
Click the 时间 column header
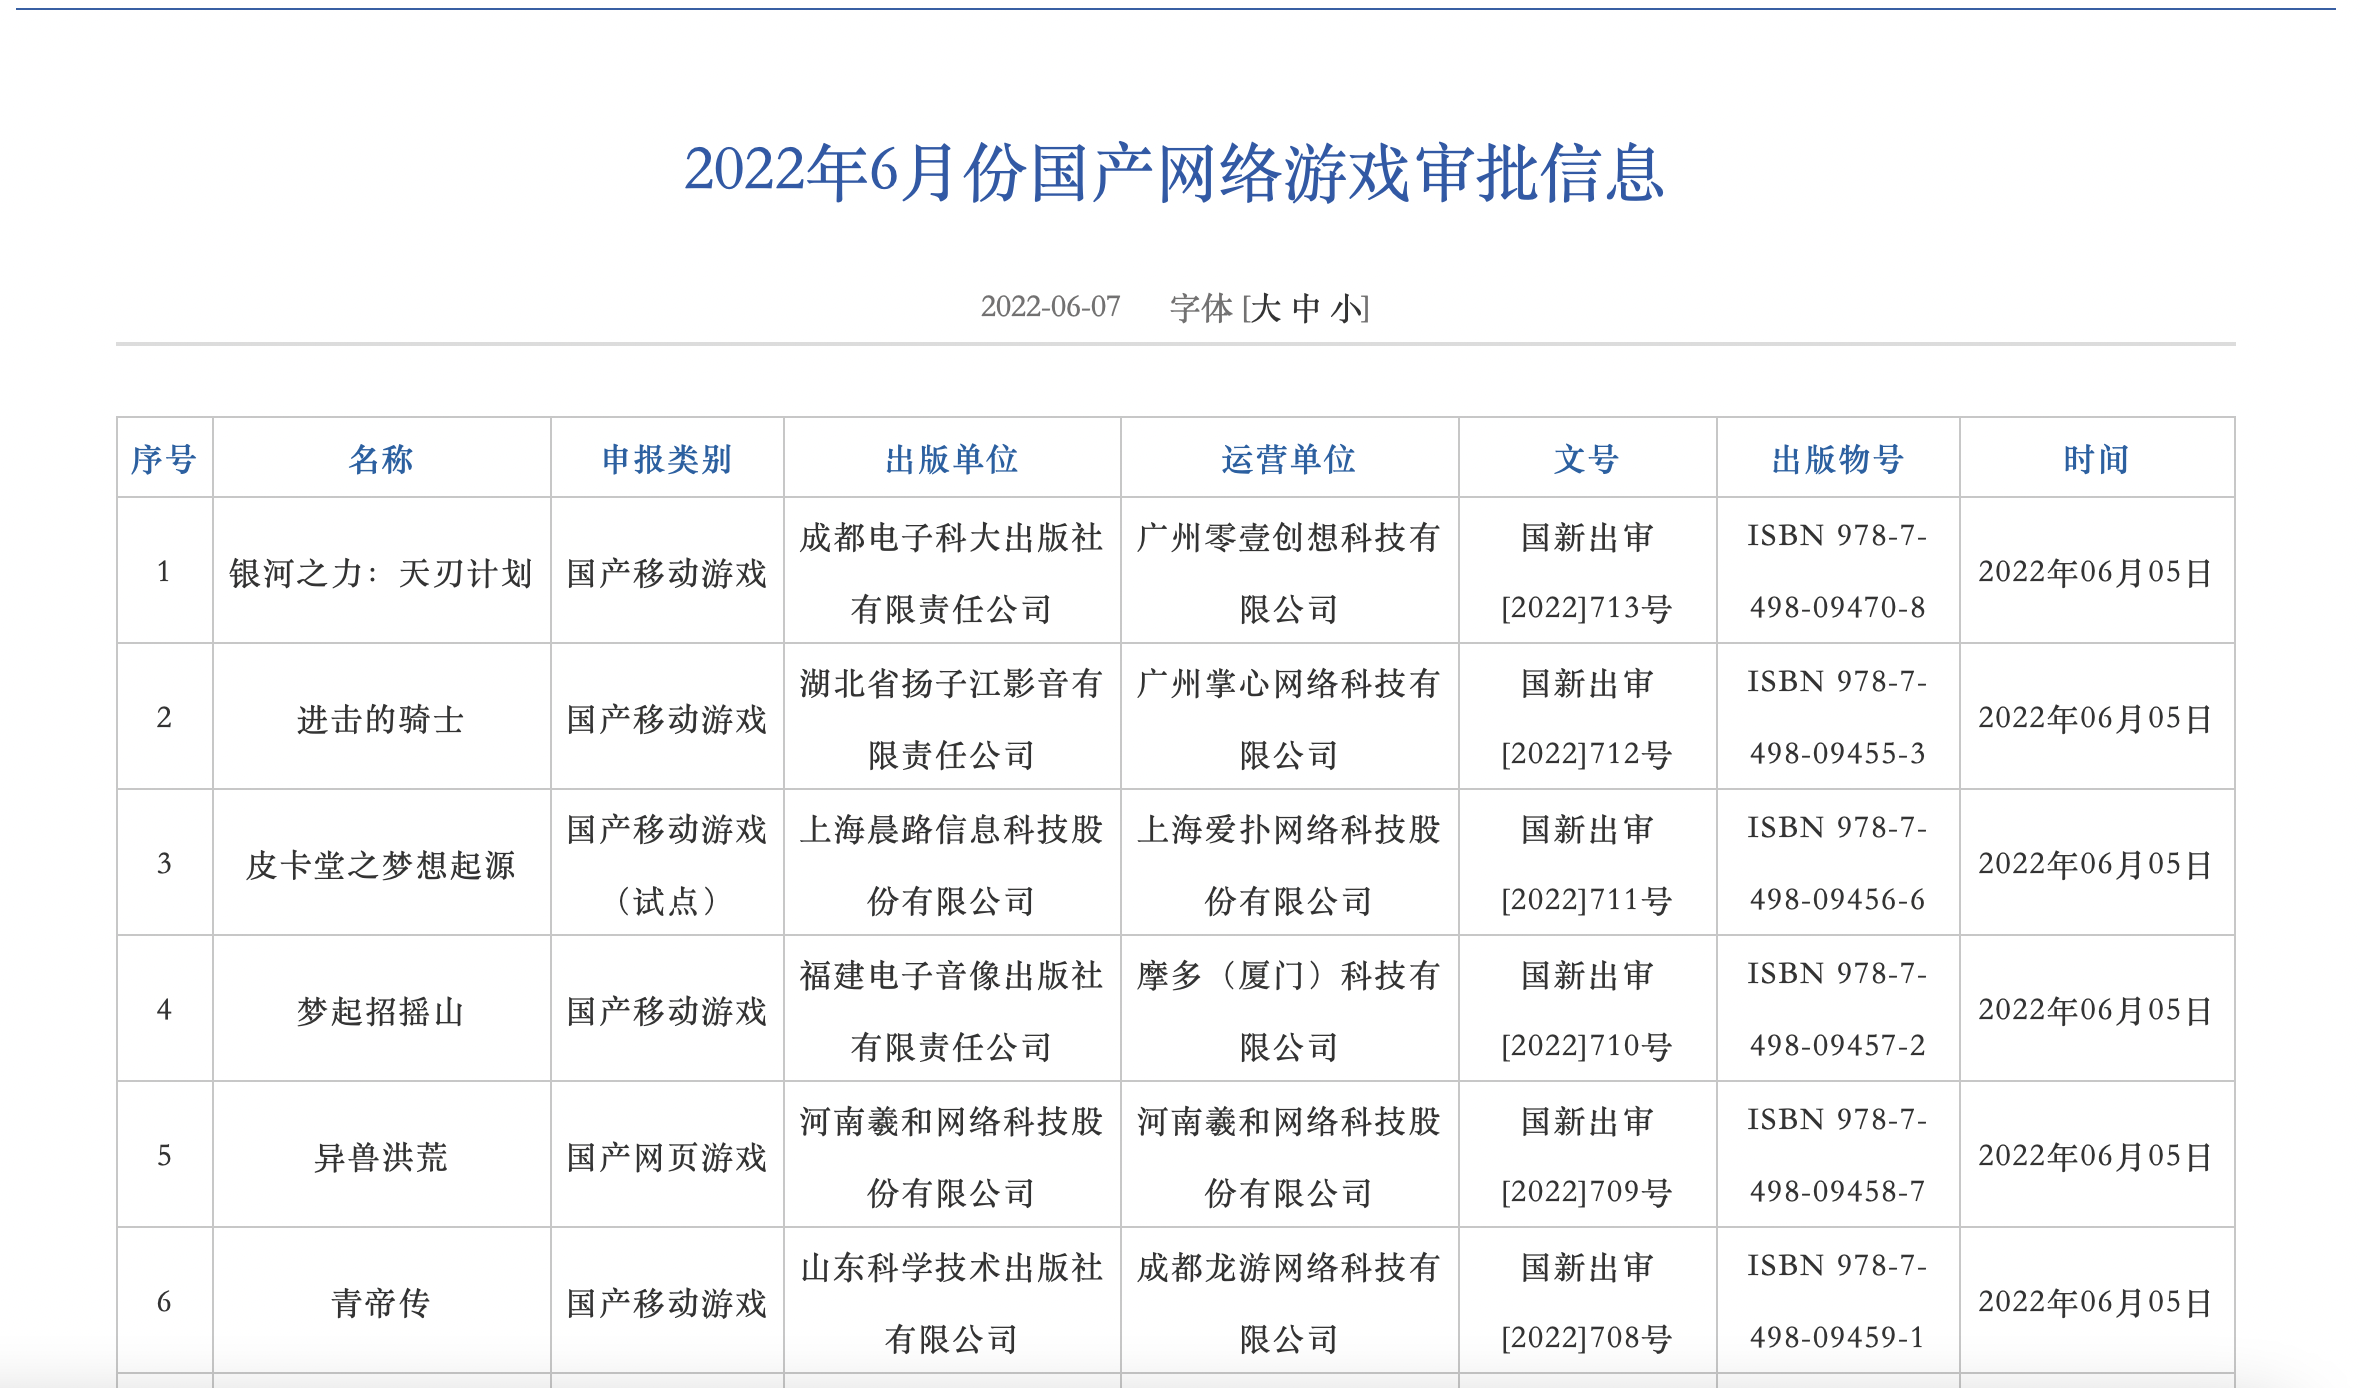2097,459
